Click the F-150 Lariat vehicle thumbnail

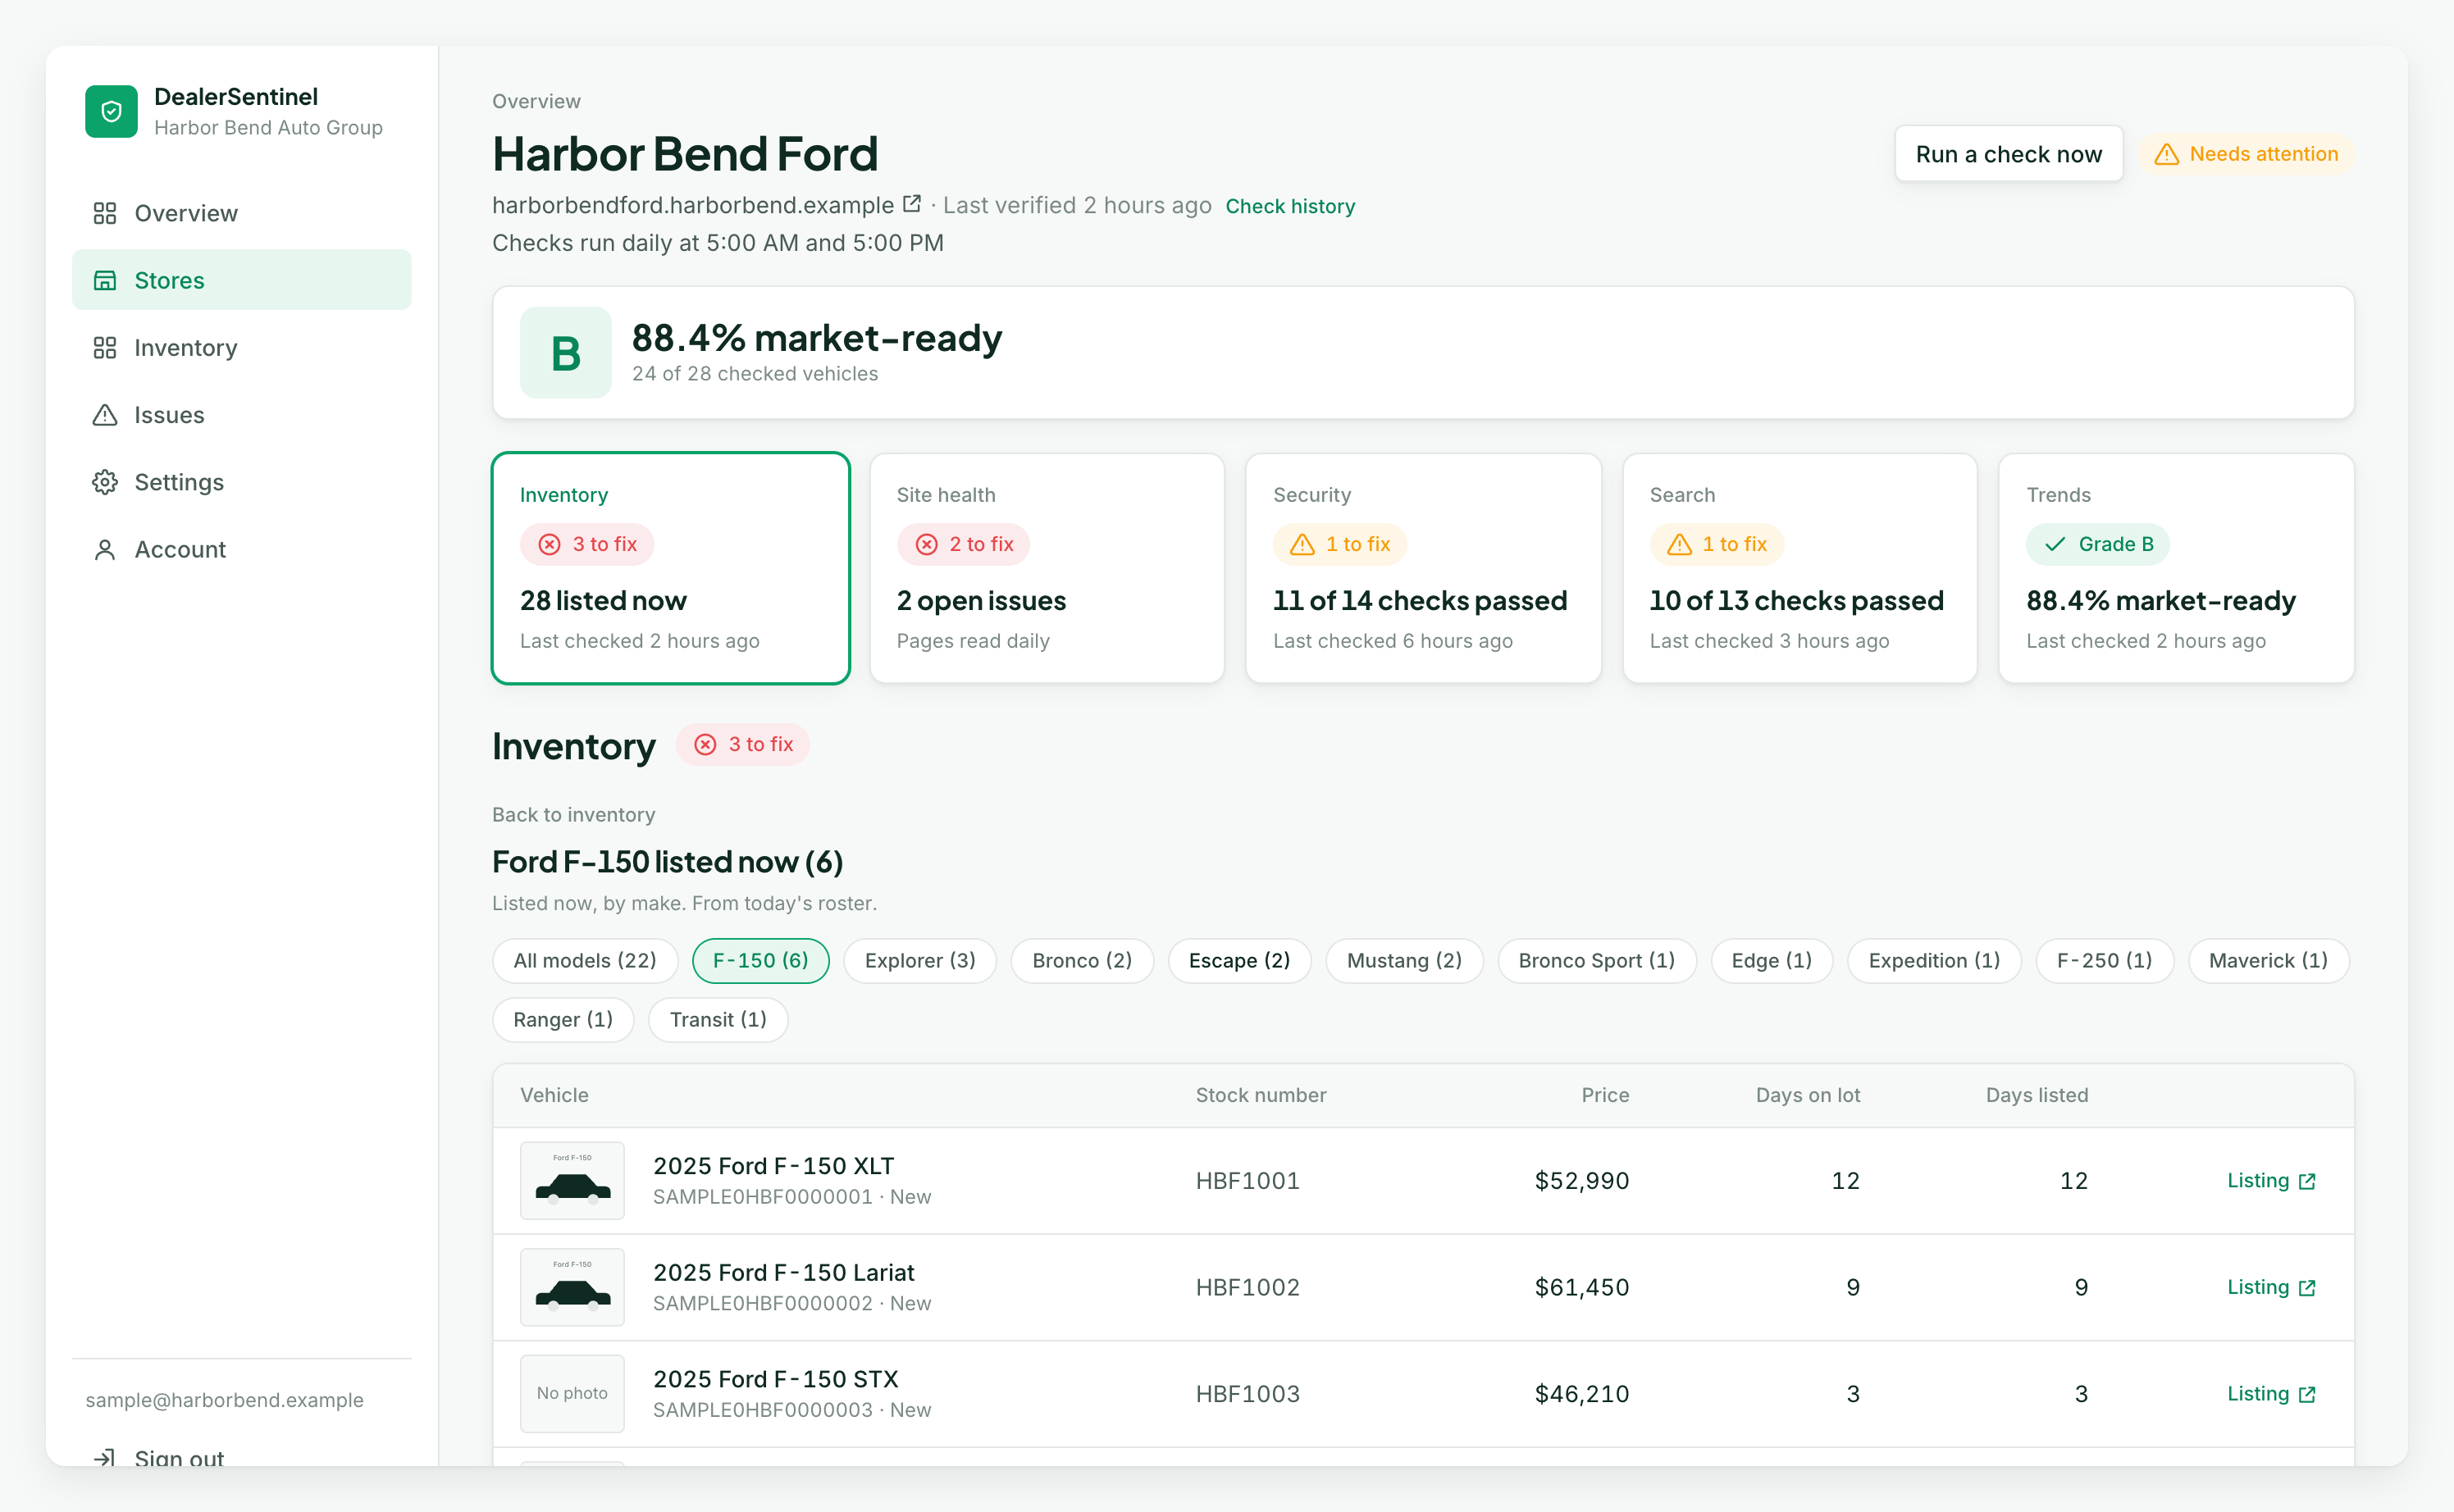572,1287
